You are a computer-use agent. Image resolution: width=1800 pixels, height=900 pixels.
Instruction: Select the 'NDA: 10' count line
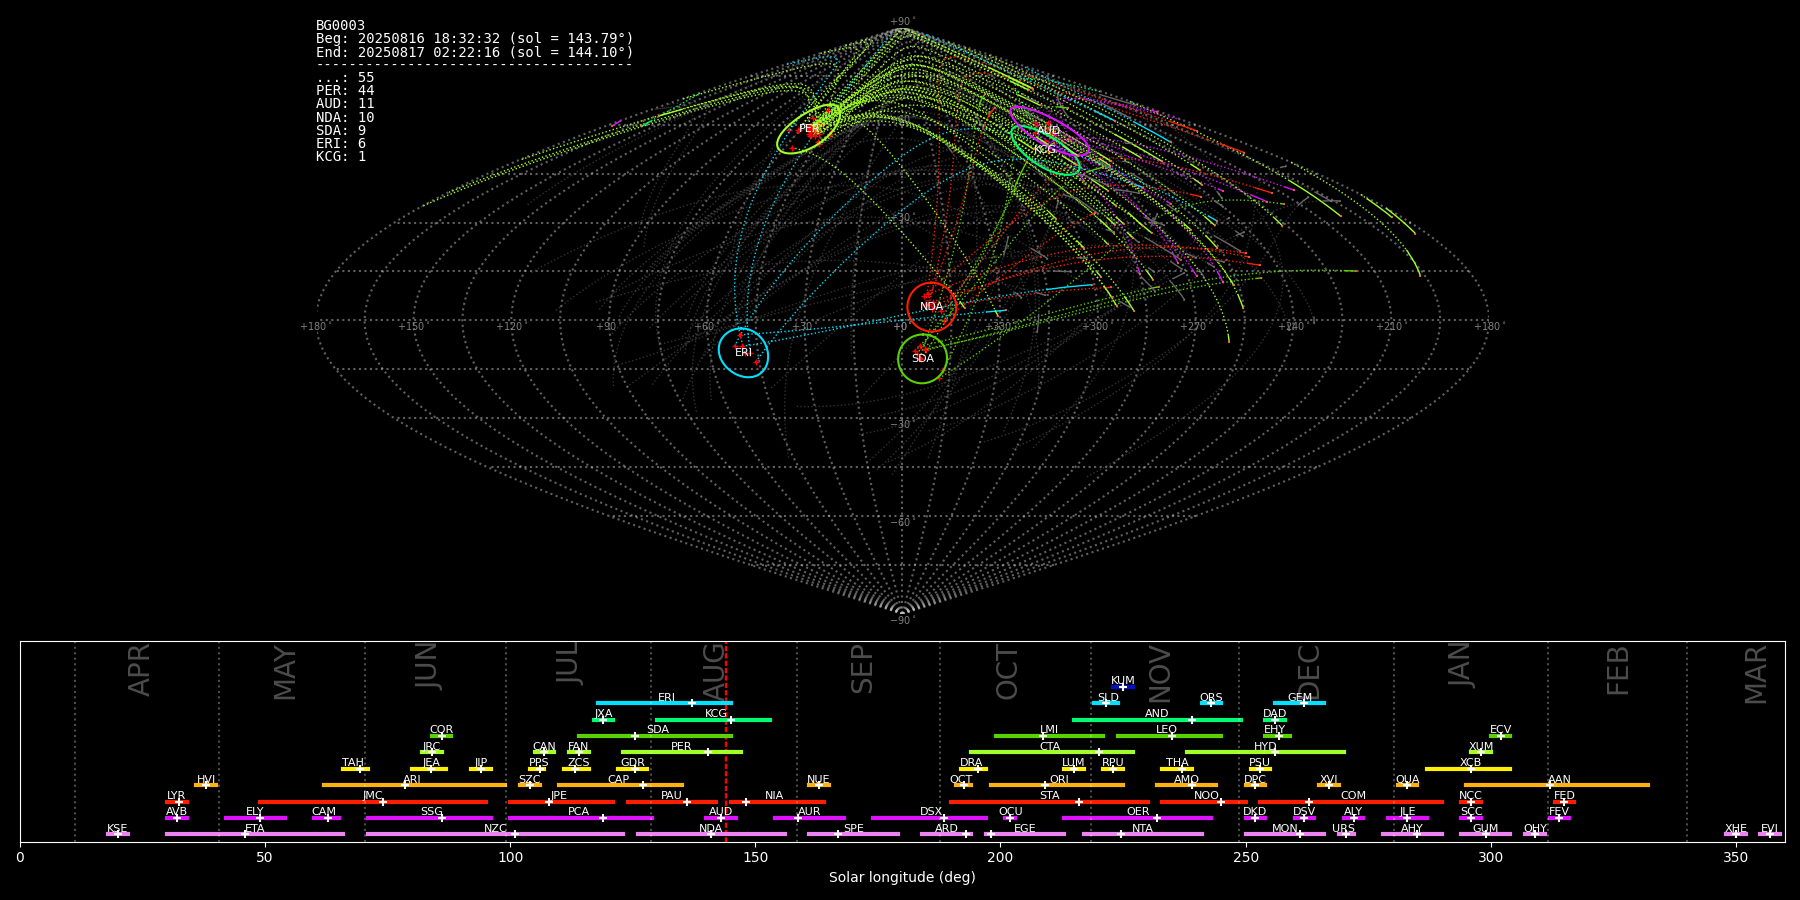[345, 118]
